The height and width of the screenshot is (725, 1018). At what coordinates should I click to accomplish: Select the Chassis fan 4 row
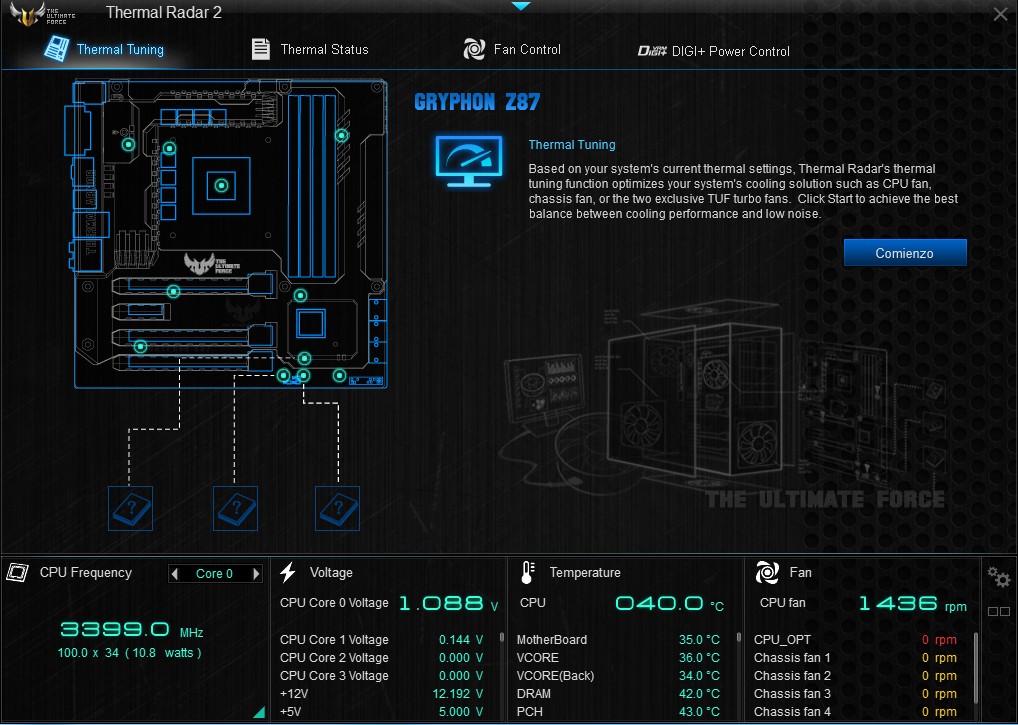coord(856,712)
